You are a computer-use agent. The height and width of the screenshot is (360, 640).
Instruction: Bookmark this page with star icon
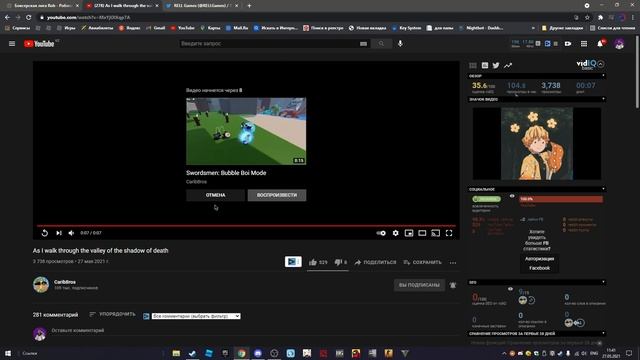[x=587, y=18]
